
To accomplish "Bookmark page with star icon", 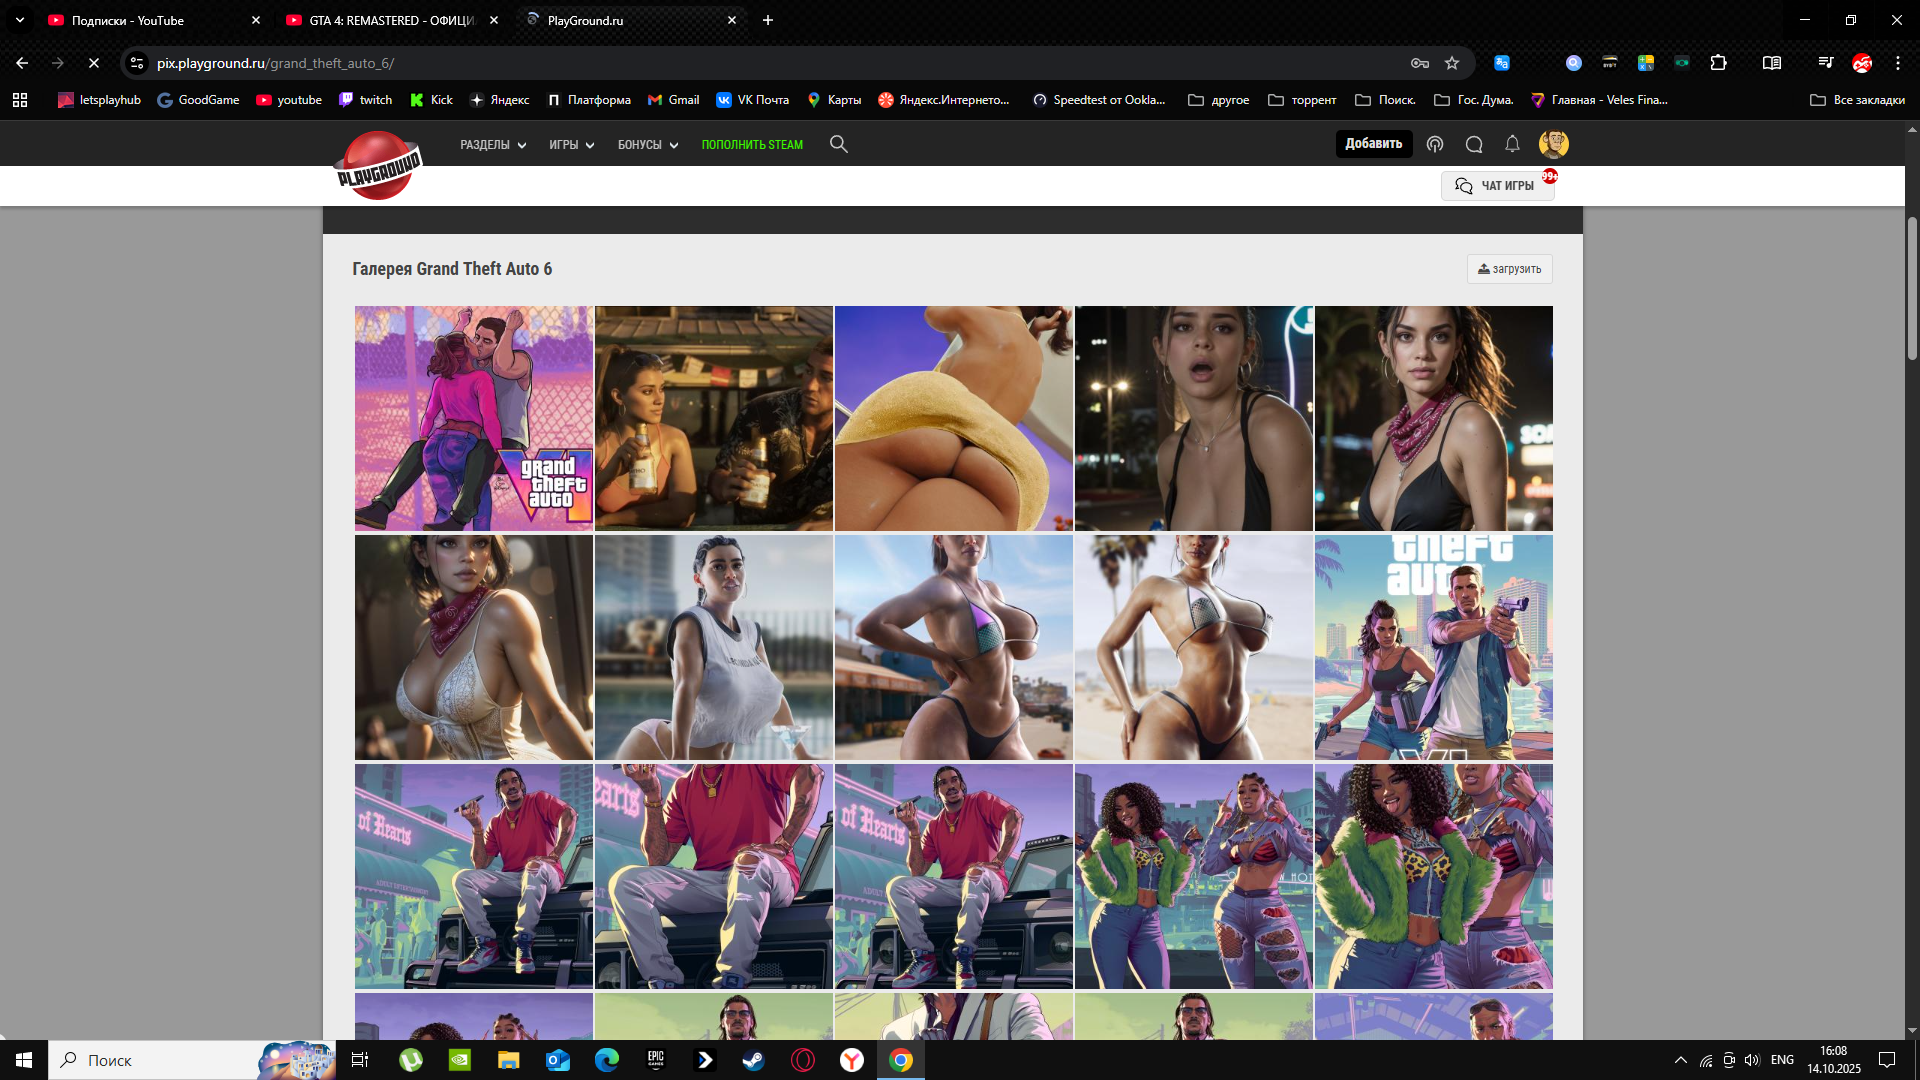I will [1452, 63].
